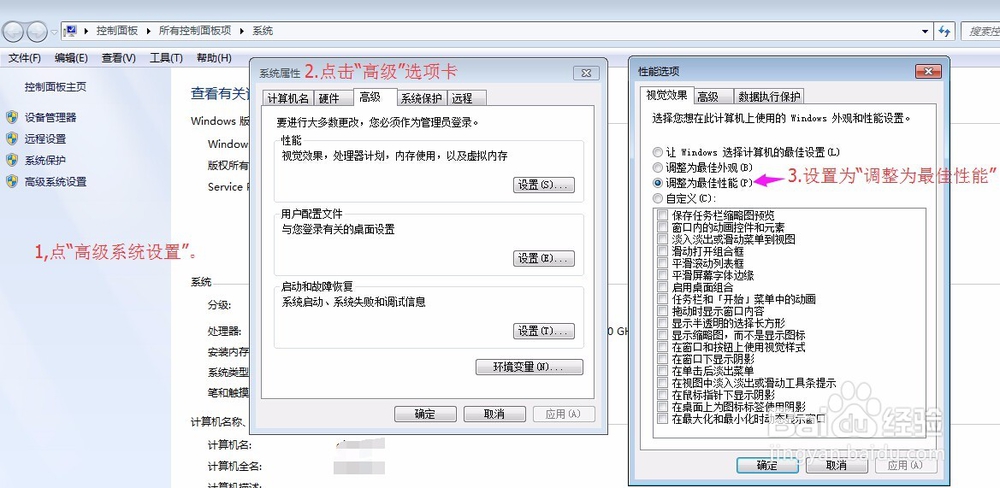The width and height of the screenshot is (1000, 488).
Task: Tick 窗口内的动画控件和元素 checkbox
Action: coord(662,227)
